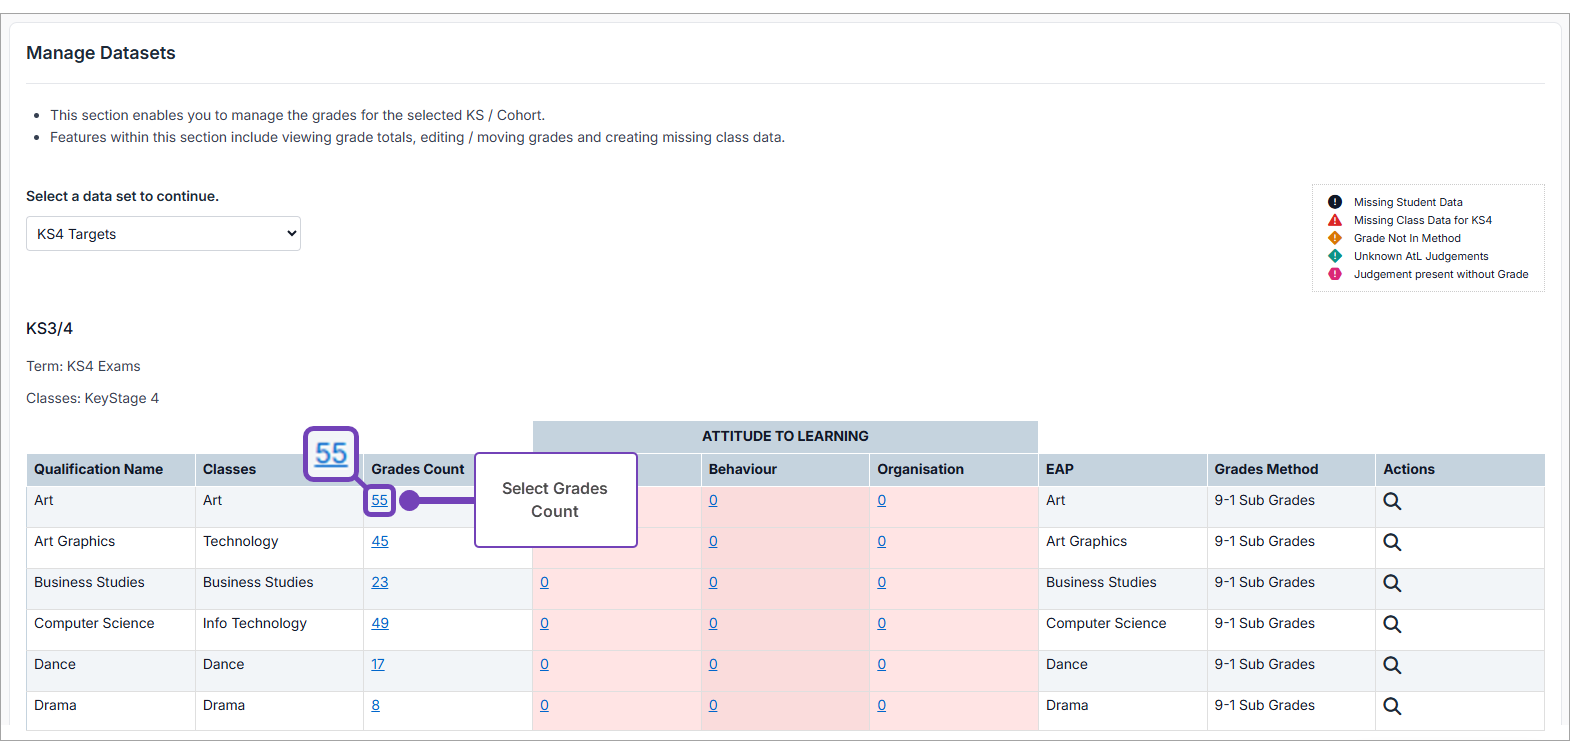This screenshot has height=741, width=1570.
Task: Click the Grade Not In Method icon
Action: (1334, 238)
